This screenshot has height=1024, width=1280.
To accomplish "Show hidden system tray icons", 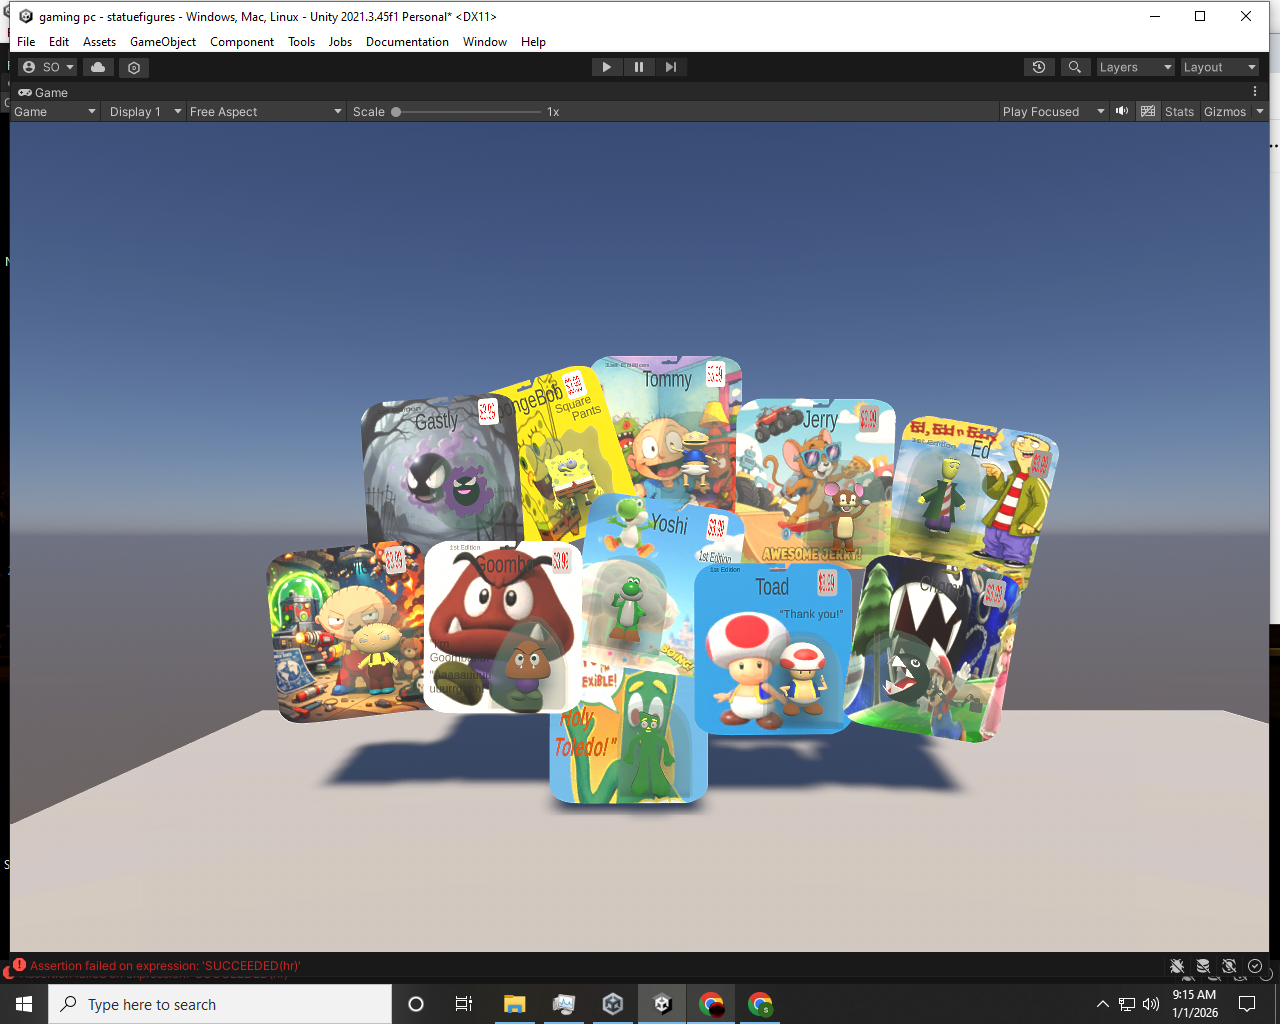I will pos(1102,1004).
